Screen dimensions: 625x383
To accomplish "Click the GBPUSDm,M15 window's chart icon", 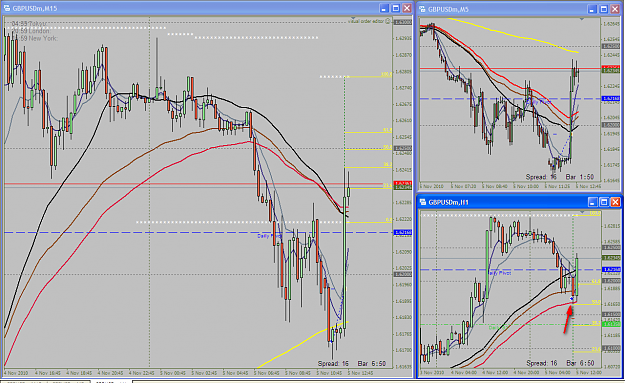I will coord(7,8).
